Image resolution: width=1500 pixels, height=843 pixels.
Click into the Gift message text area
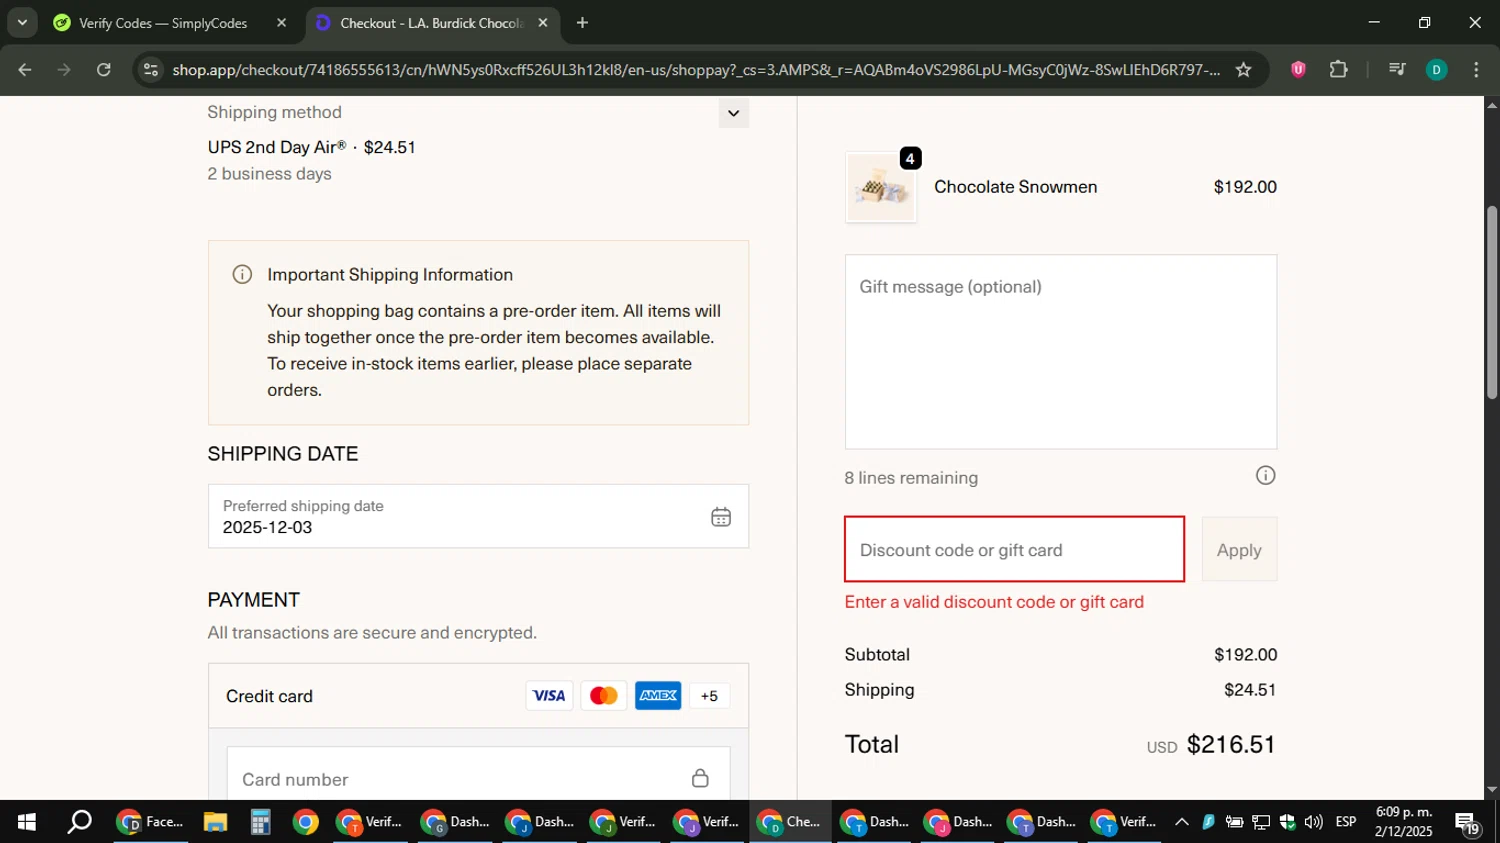[x=1060, y=351]
